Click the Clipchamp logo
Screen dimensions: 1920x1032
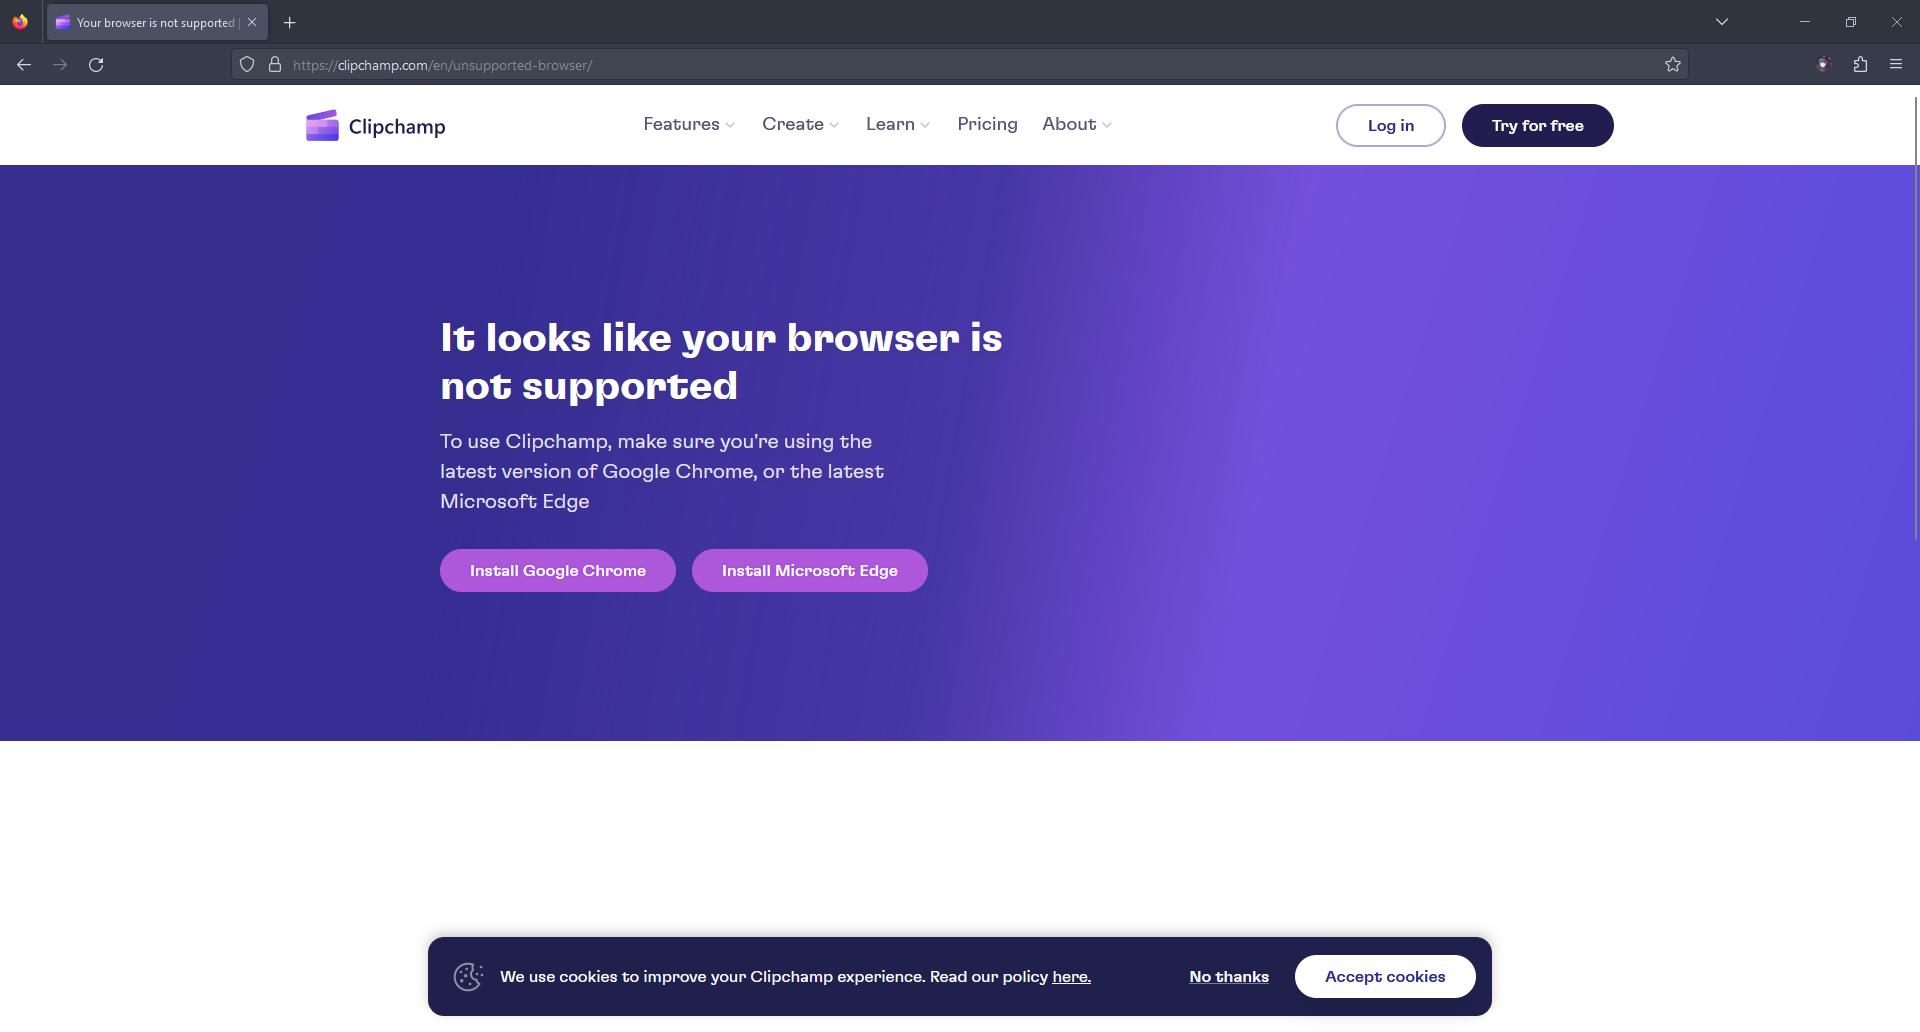[x=375, y=125]
